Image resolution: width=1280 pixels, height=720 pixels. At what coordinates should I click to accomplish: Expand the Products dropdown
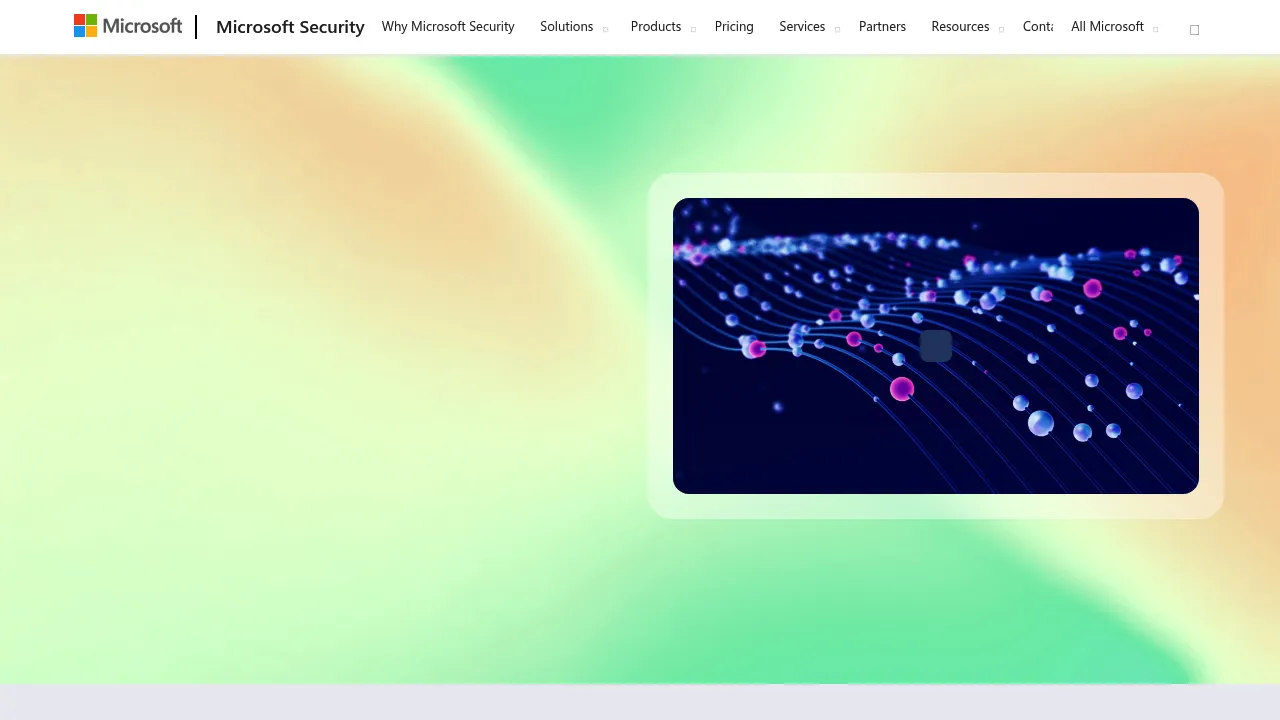pyautogui.click(x=663, y=26)
